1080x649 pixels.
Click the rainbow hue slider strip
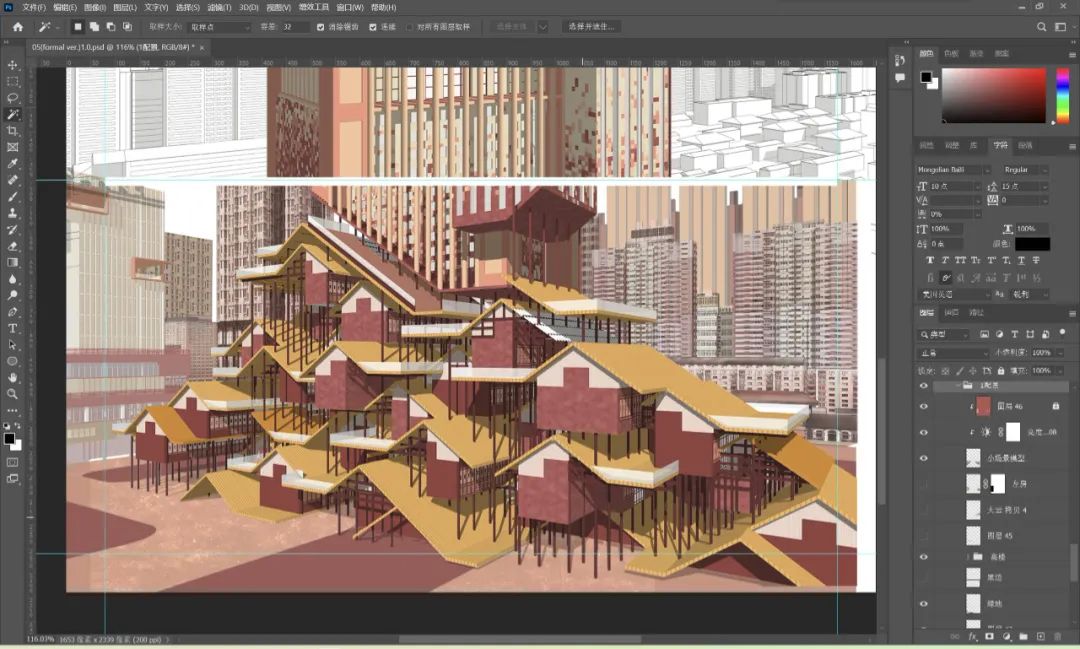click(1063, 96)
